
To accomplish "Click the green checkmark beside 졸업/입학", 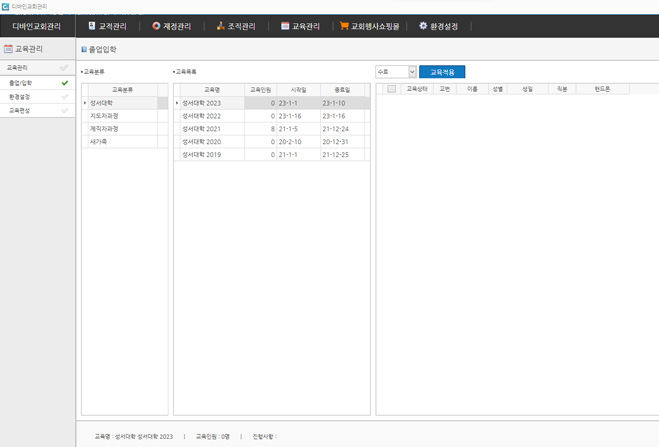I will pos(65,83).
